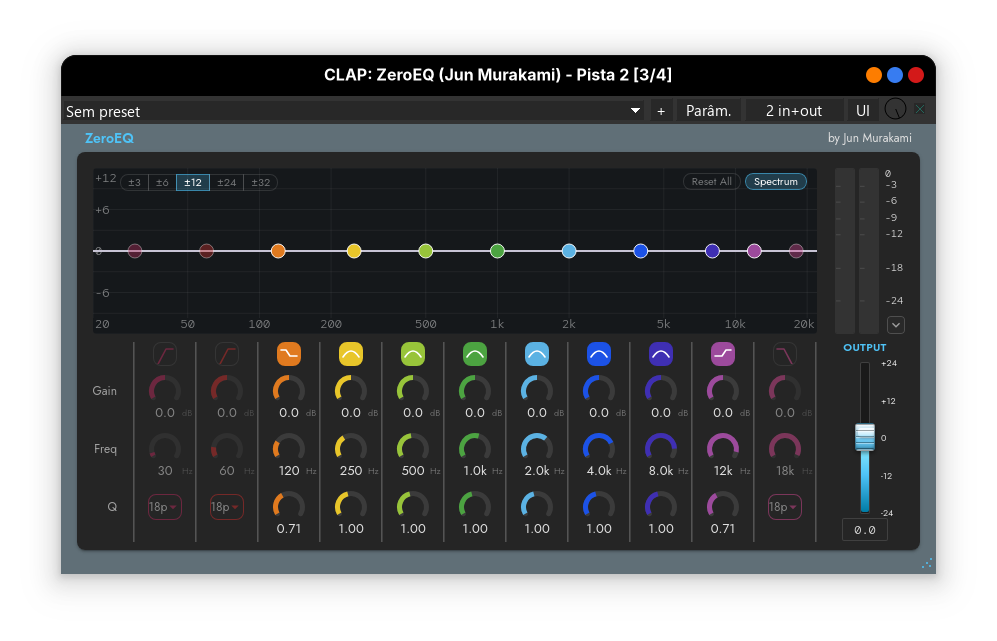Screen dimensions: 997x641
Task: Click the '250' frequency value text
Action: (x=351, y=471)
